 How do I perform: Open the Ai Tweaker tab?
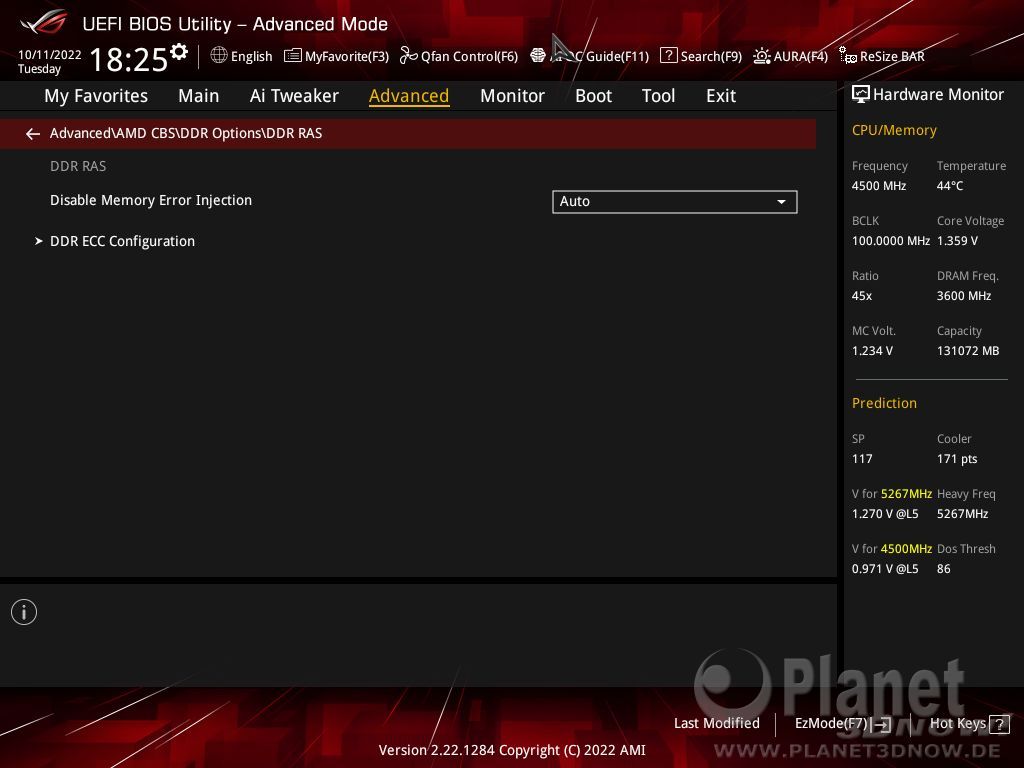click(x=294, y=96)
